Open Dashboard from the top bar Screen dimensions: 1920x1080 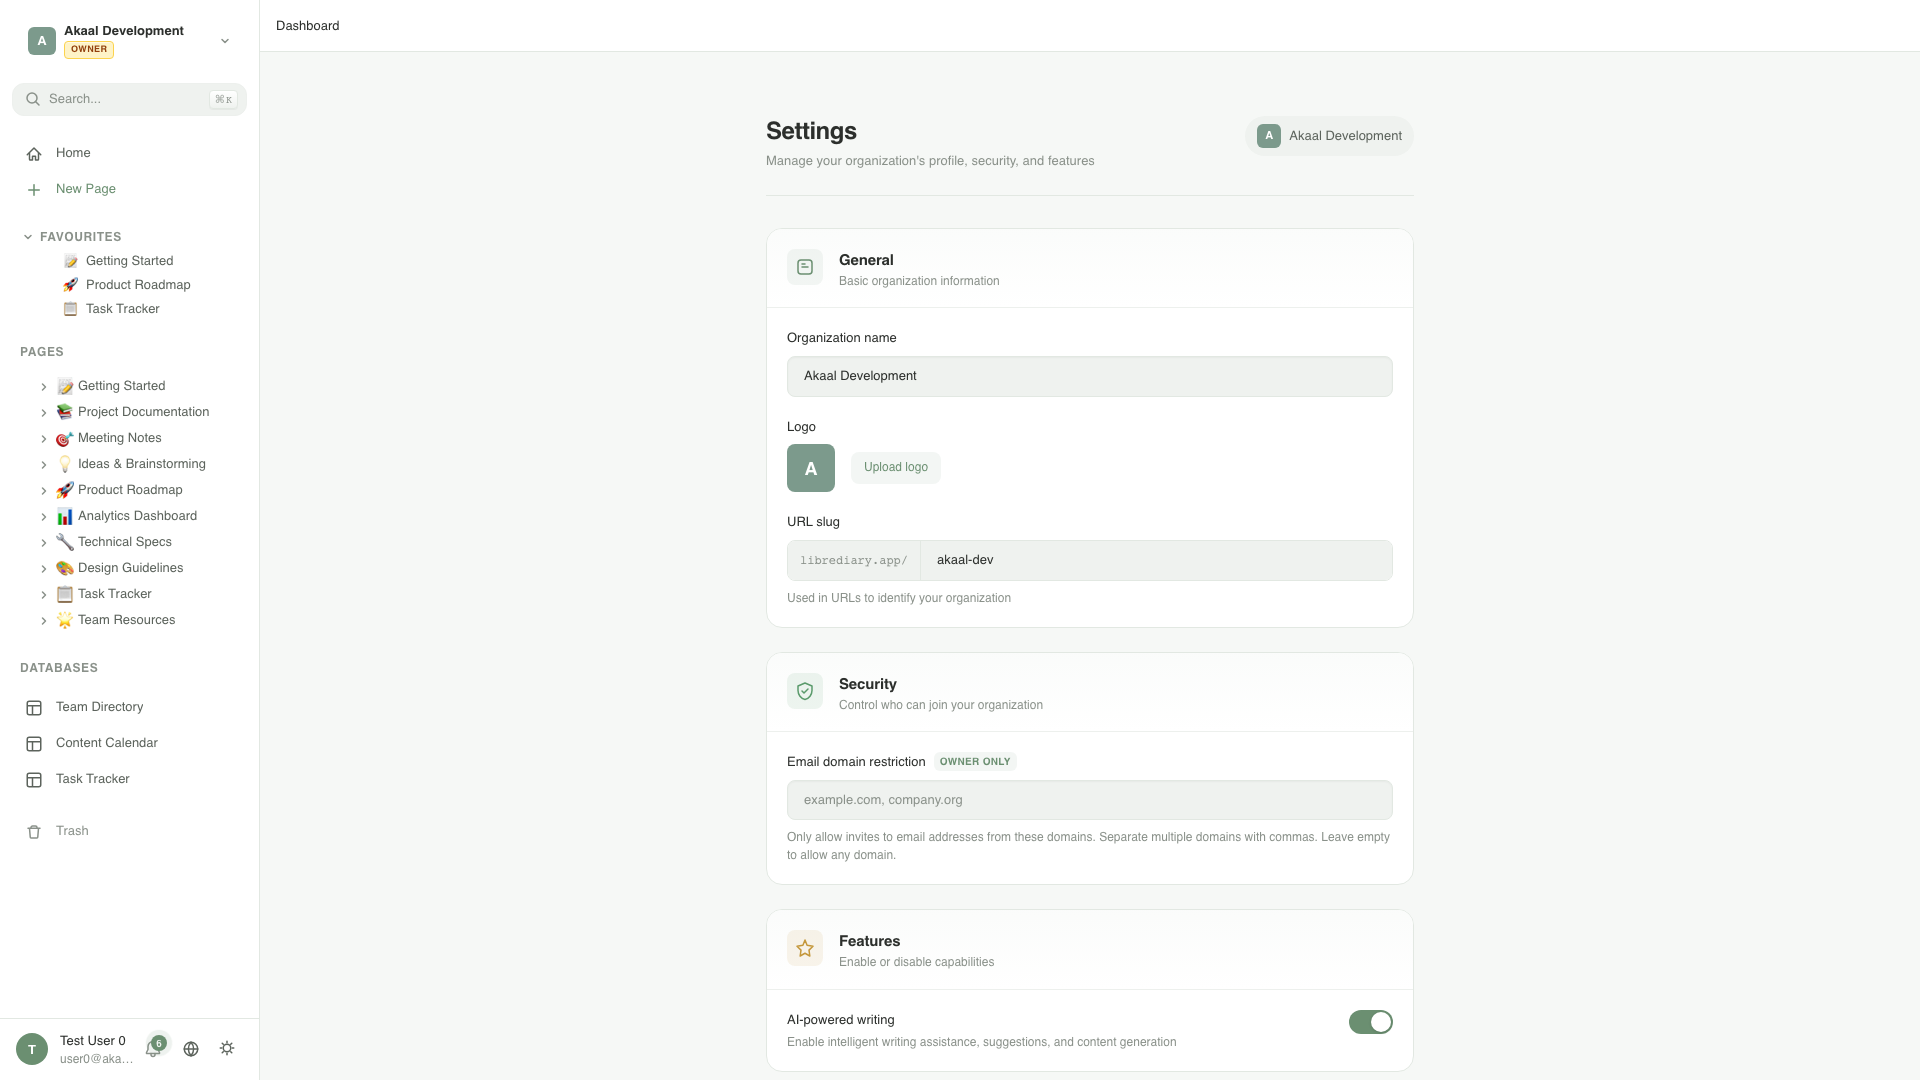[307, 25]
